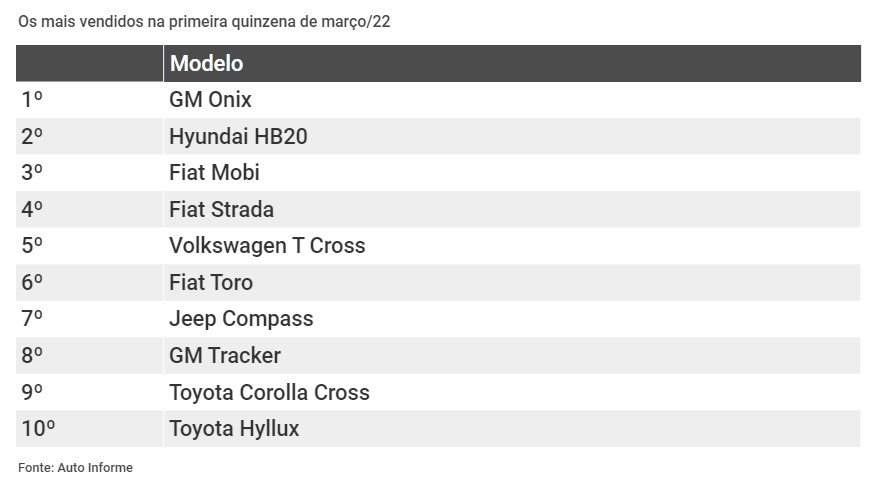Click Toyota Corolla Cross model name
Image resolution: width=873 pixels, height=497 pixels.
[269, 392]
